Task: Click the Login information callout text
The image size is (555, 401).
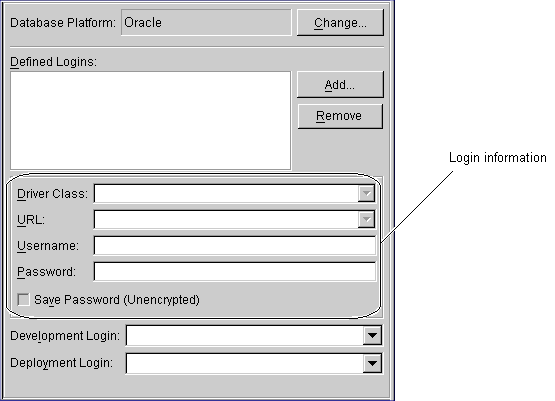Action: point(498,157)
